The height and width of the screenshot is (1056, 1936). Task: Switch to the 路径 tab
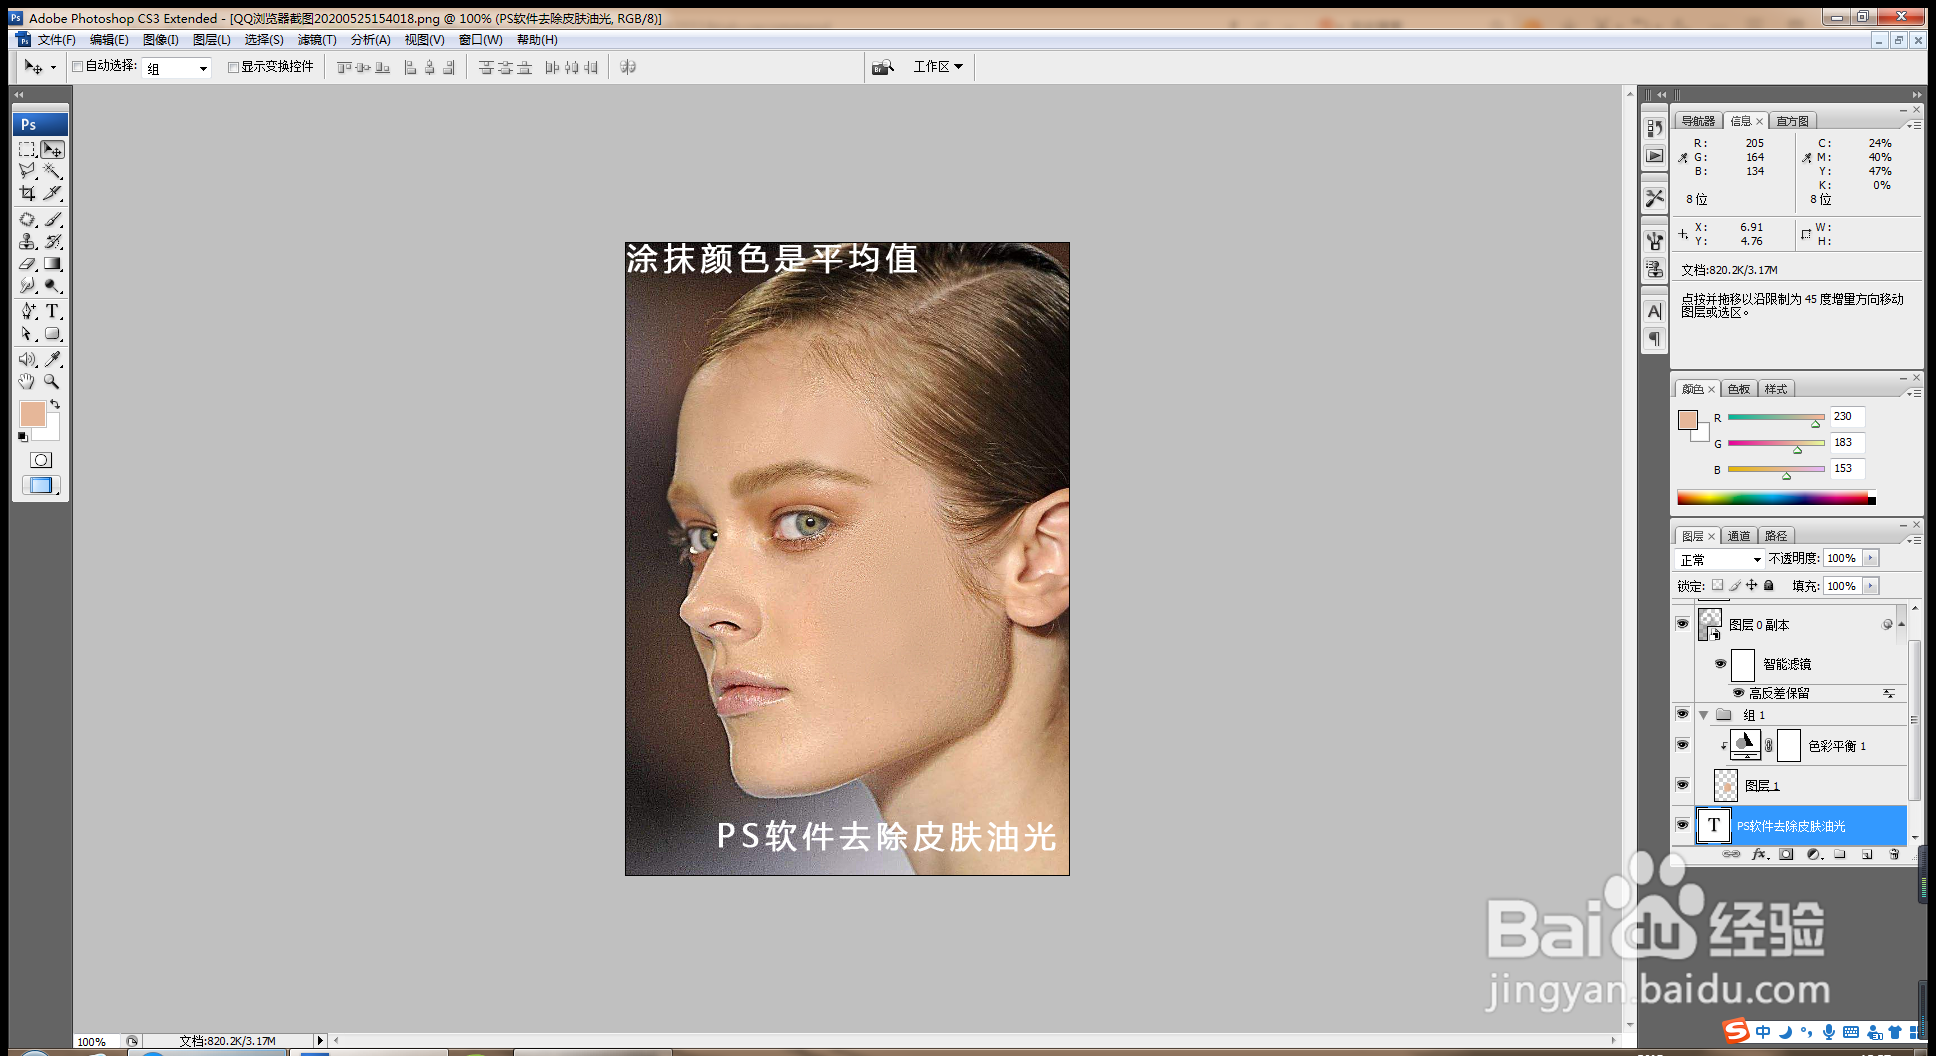[x=1776, y=536]
